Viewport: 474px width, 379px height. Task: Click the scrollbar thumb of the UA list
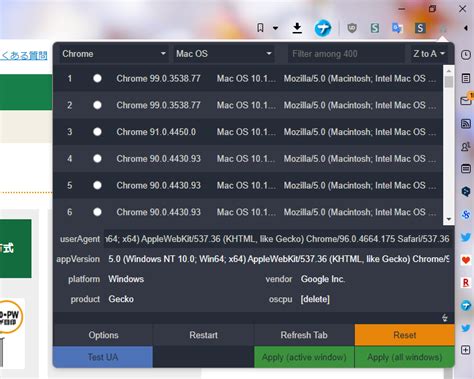[x=449, y=82]
